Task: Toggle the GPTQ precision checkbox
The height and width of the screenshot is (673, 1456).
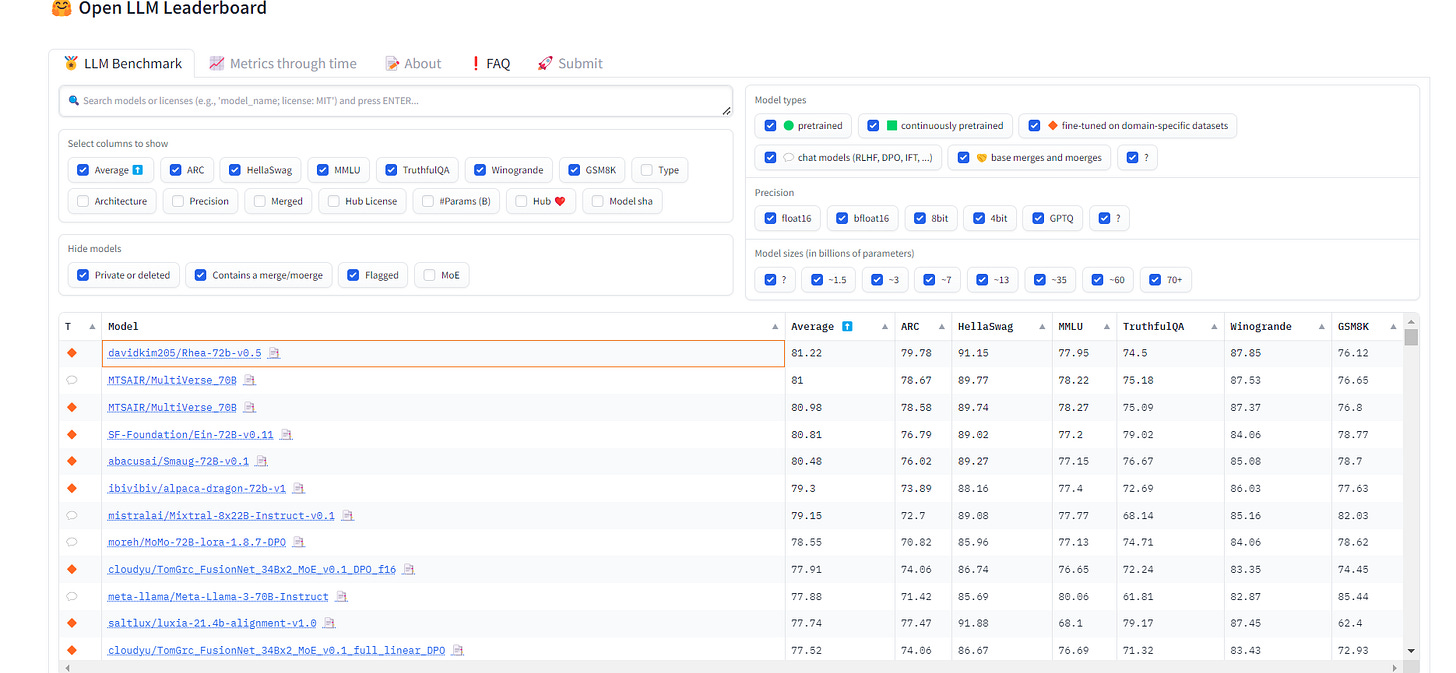Action: tap(1038, 218)
